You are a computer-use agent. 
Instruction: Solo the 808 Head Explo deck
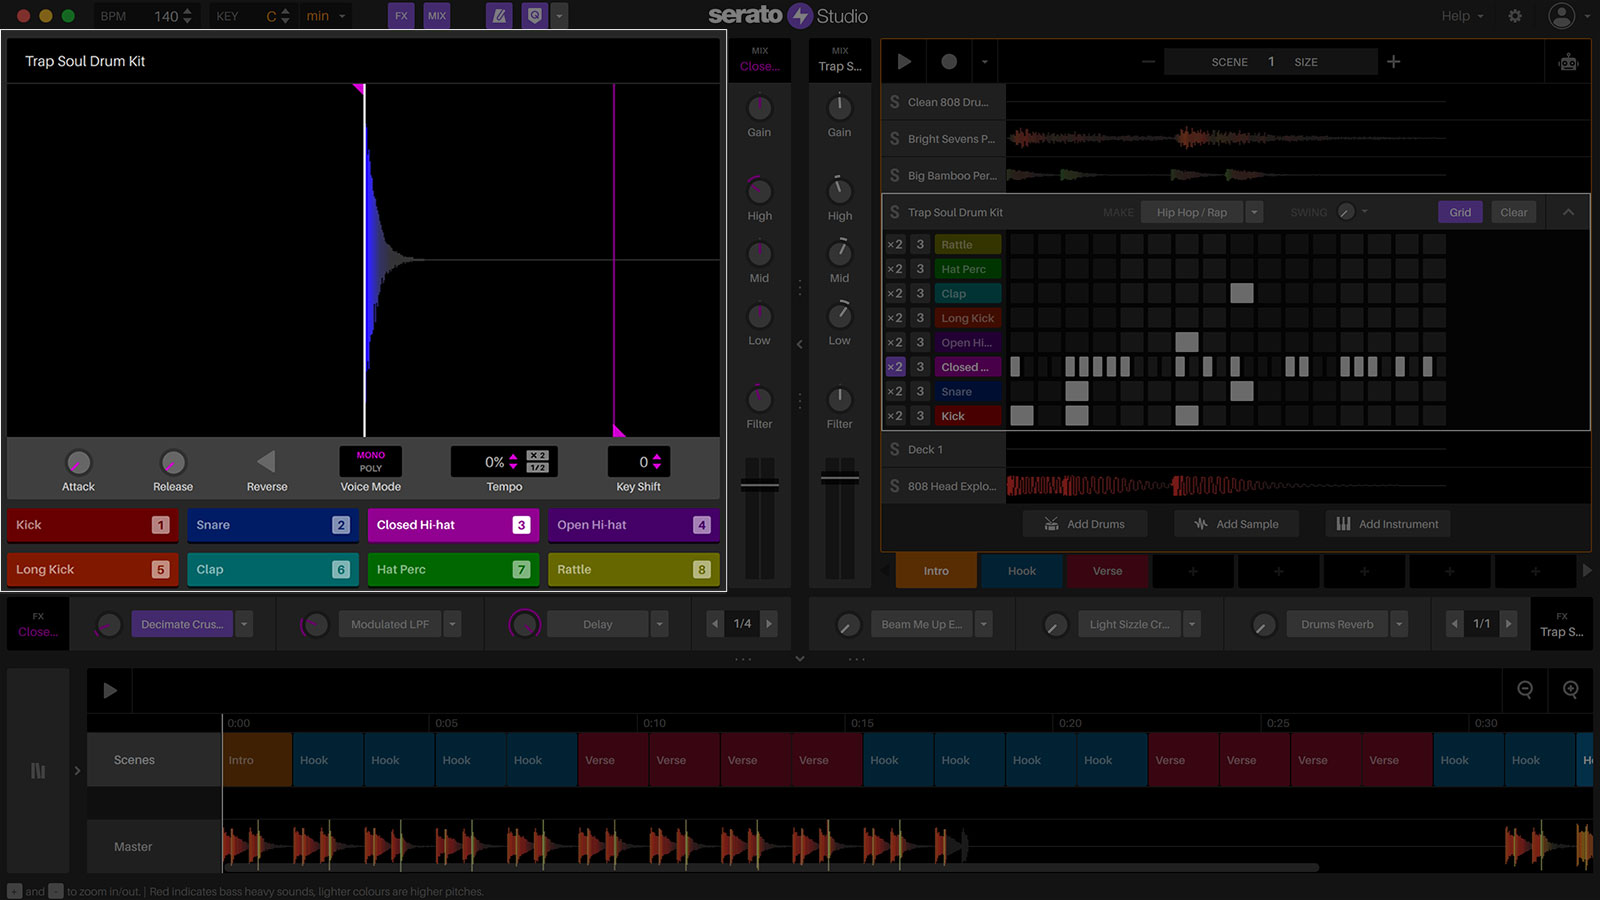click(894, 486)
